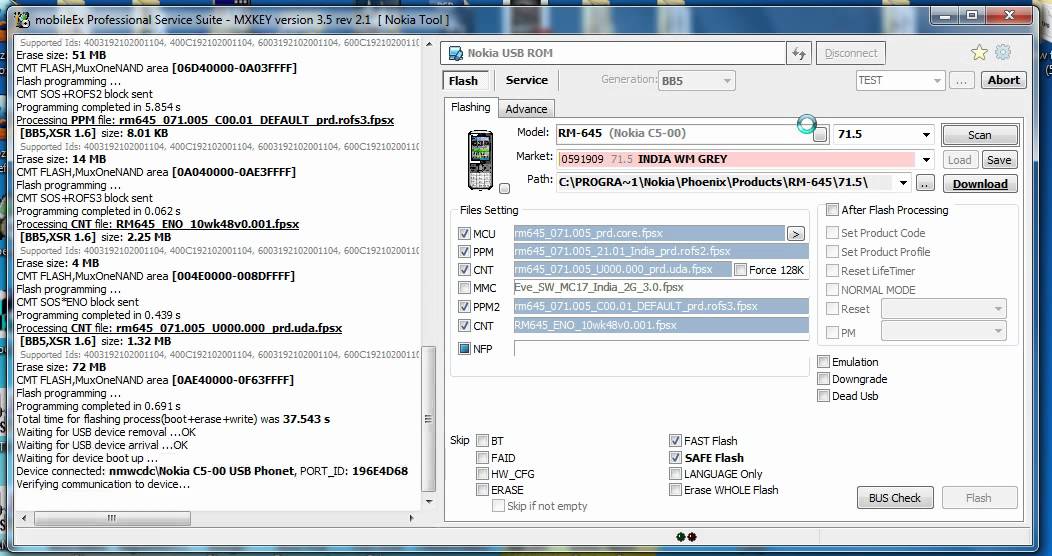Click the MCU file browse arrow button

pos(796,233)
